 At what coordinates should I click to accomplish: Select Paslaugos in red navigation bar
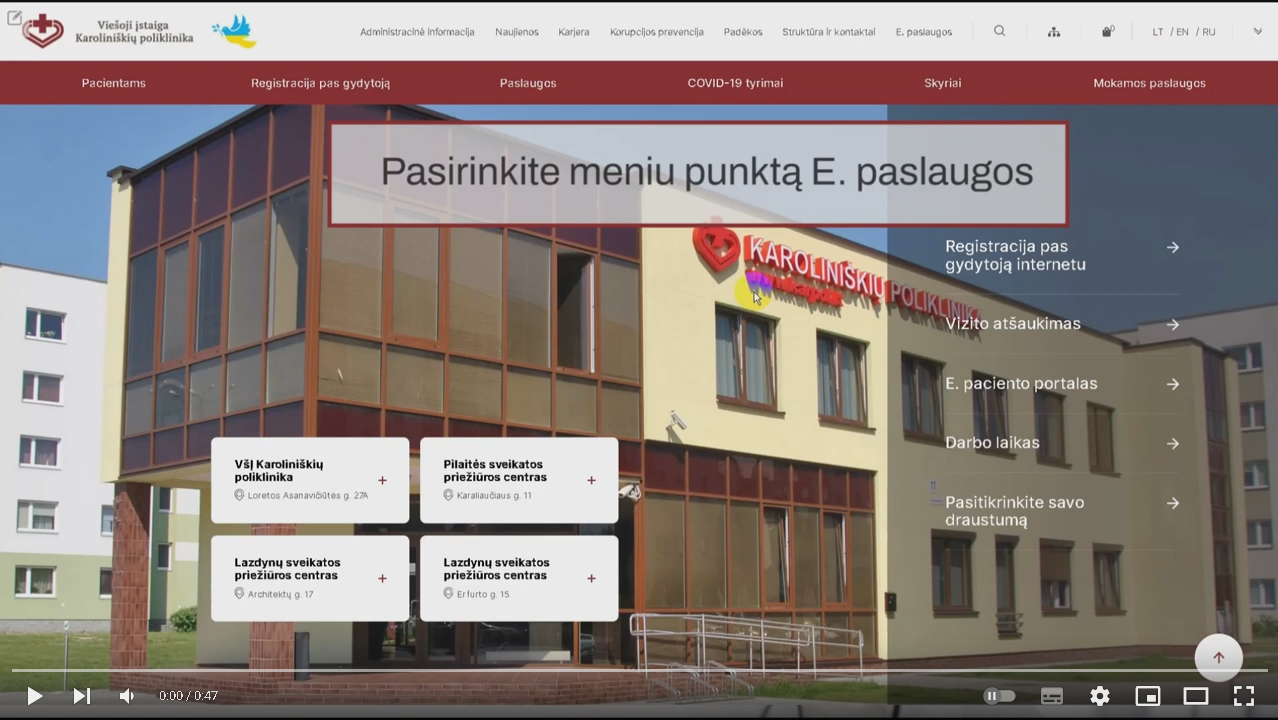click(528, 83)
